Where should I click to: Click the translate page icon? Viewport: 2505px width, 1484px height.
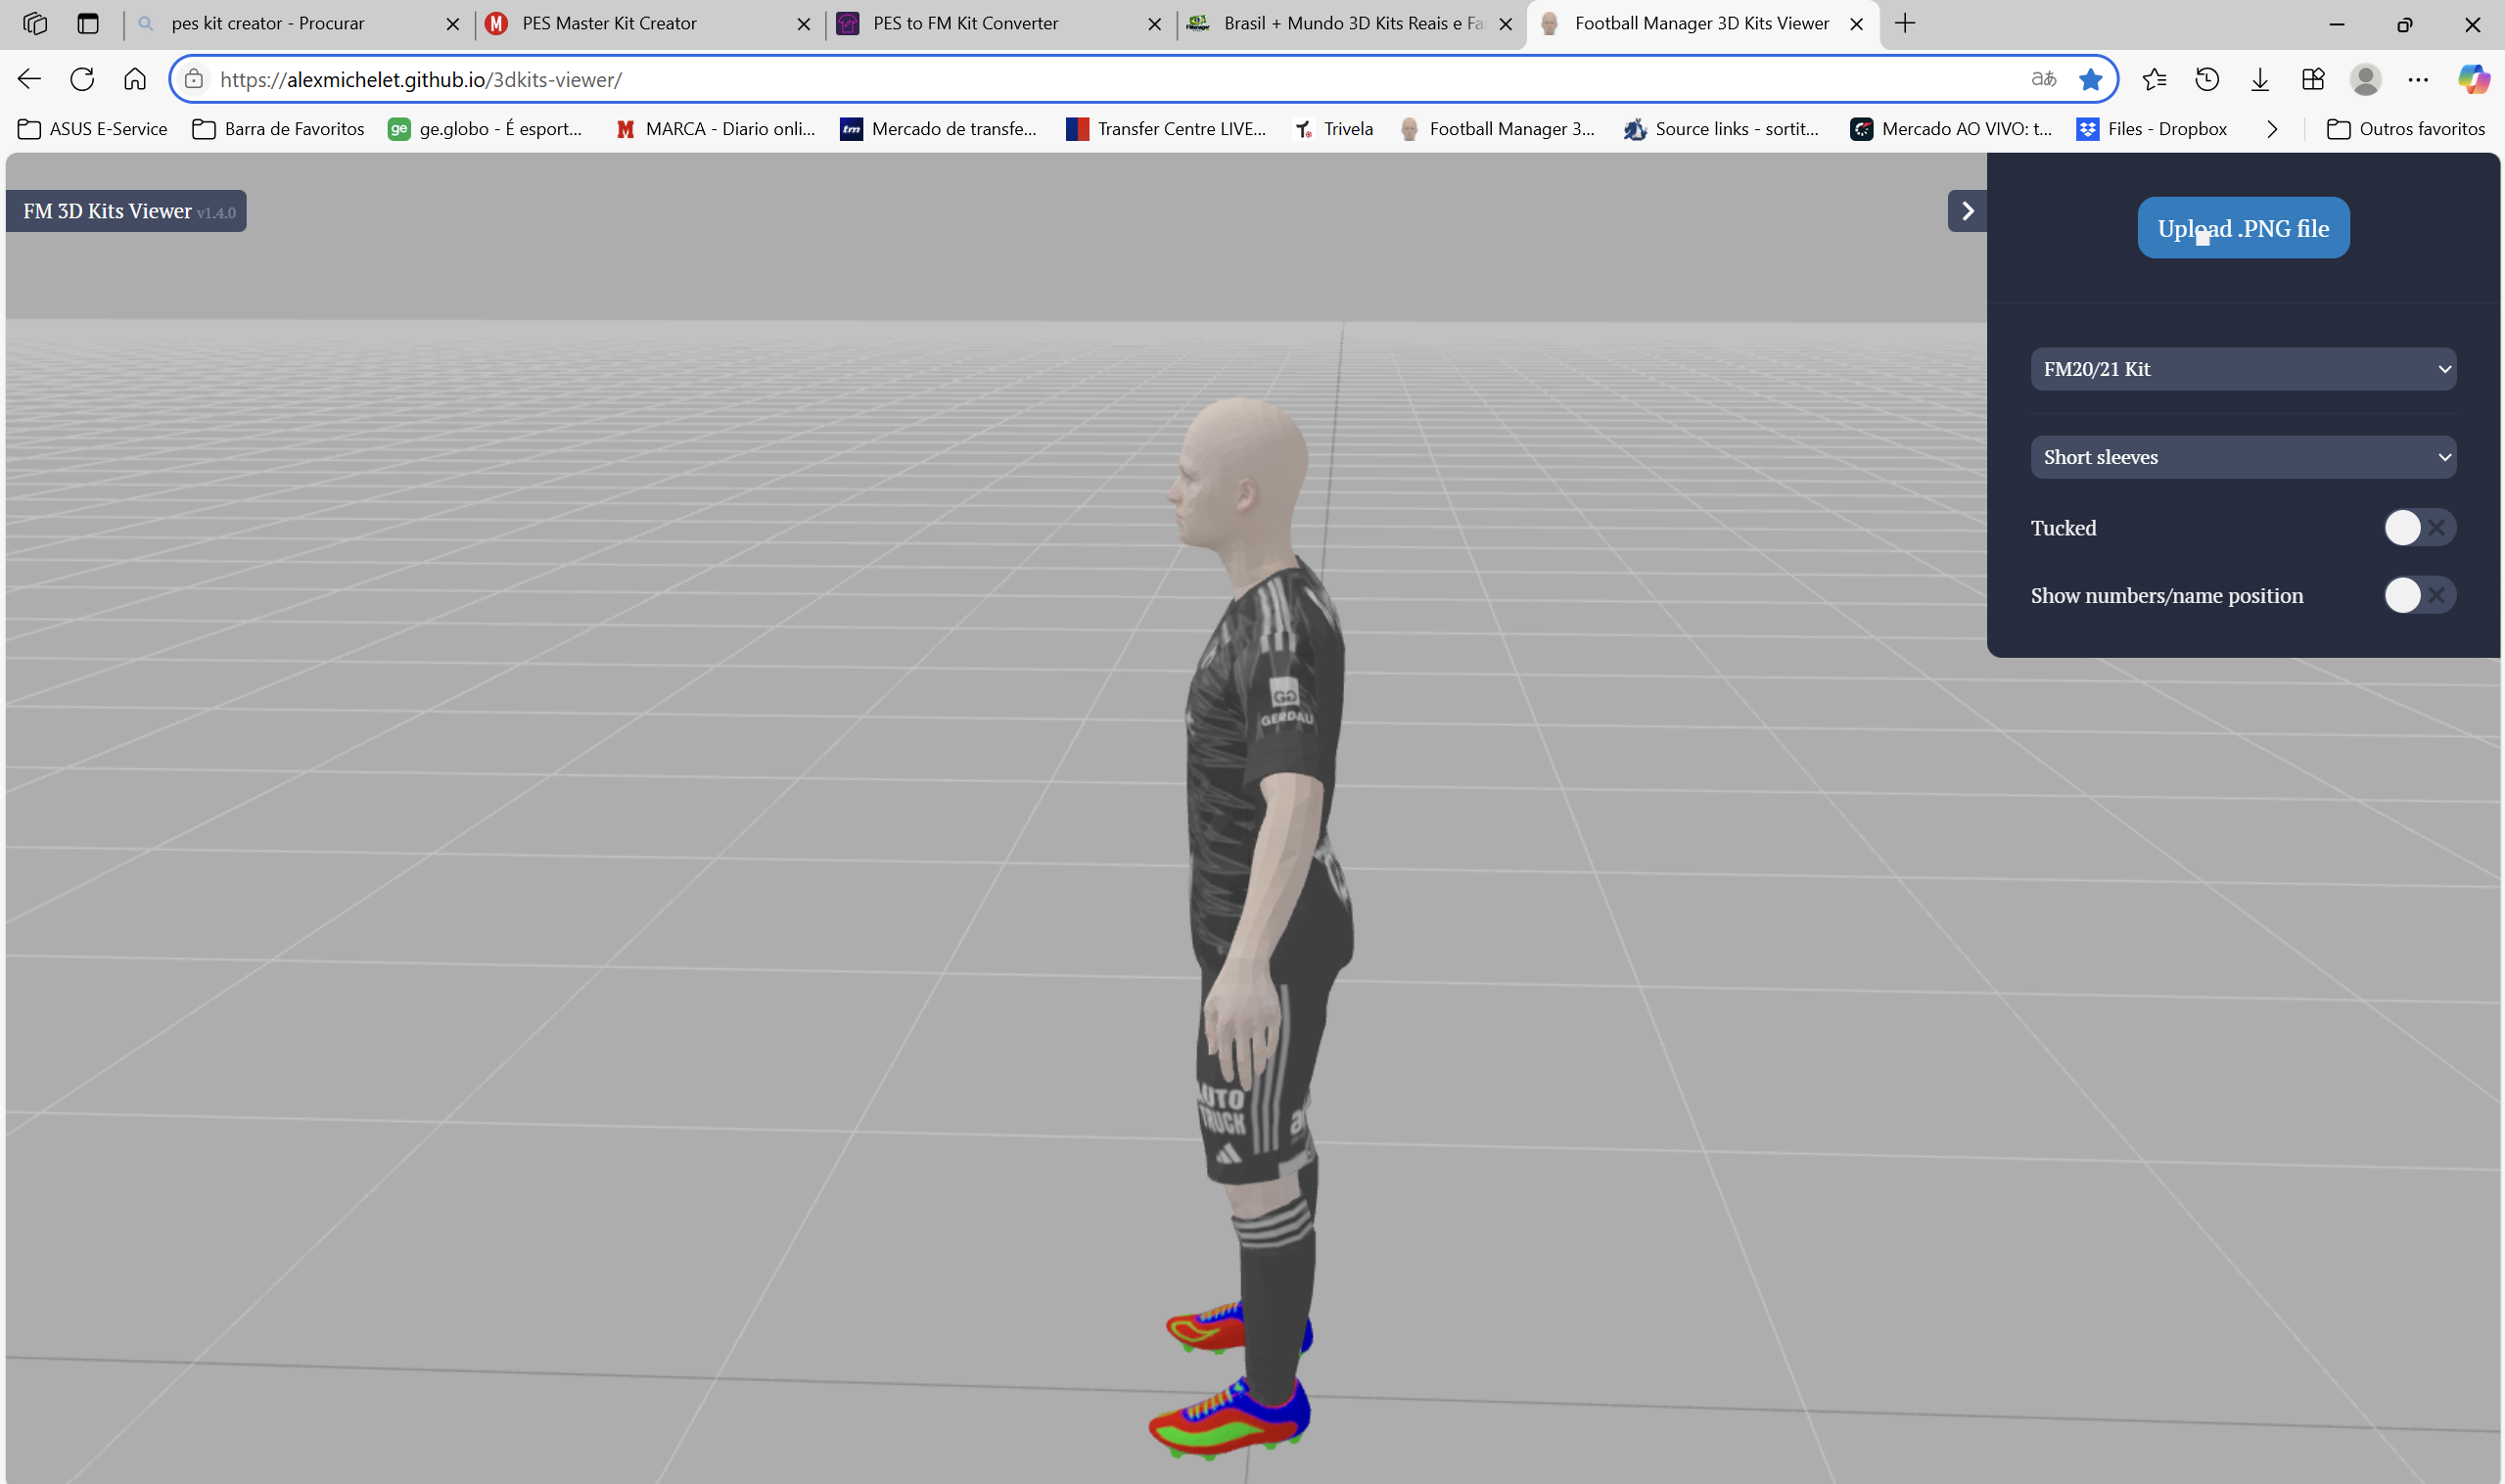click(2043, 79)
